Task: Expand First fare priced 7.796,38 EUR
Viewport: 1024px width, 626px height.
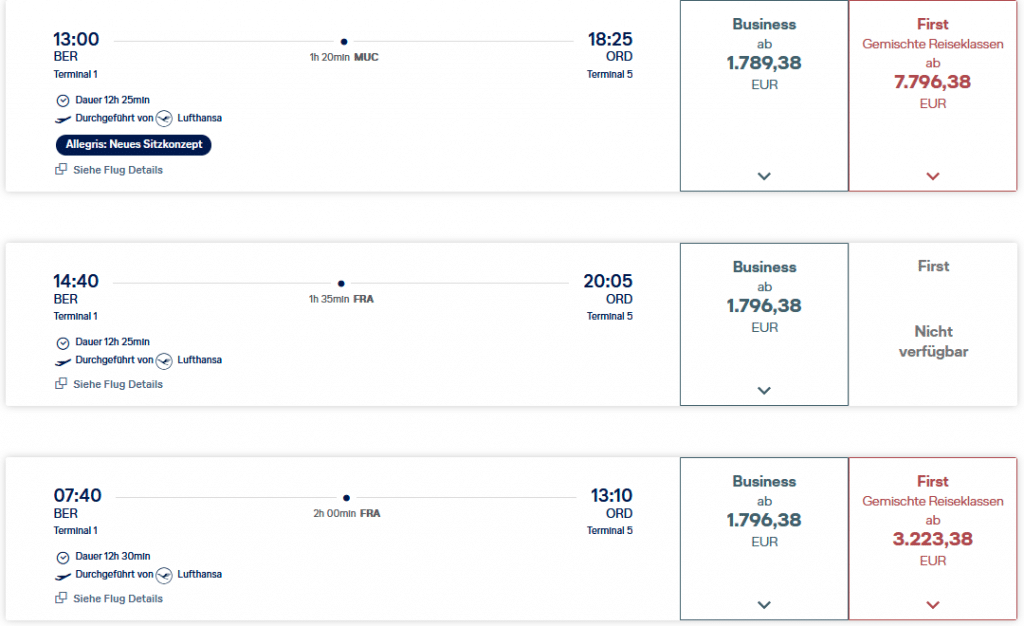Action: (933, 176)
